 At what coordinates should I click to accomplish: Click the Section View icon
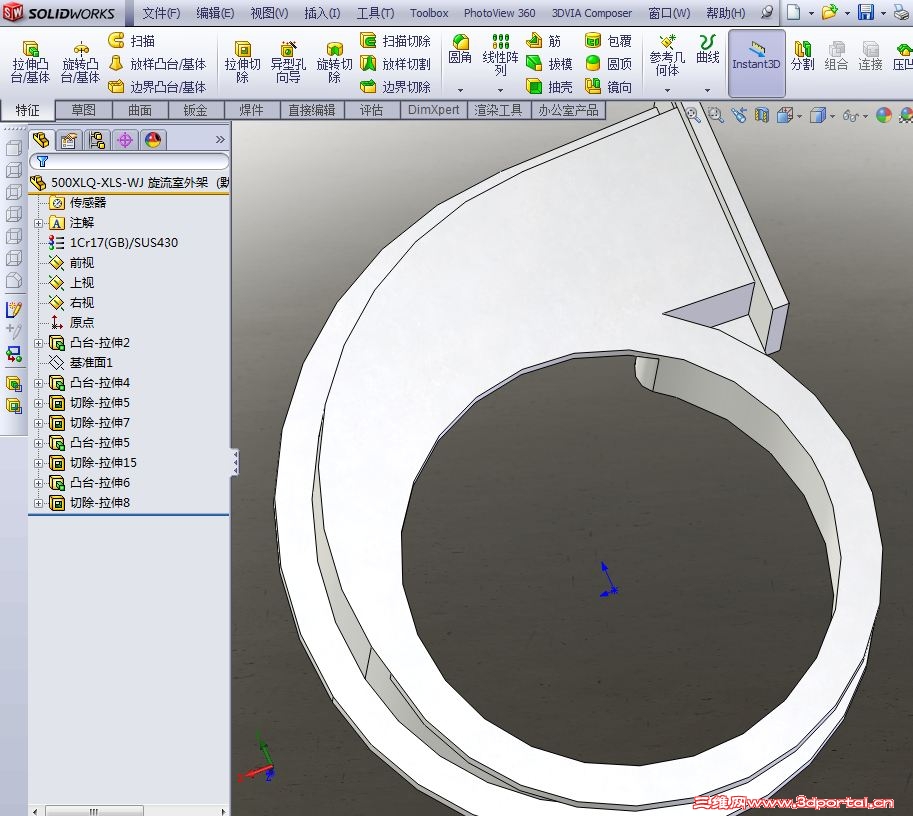(x=762, y=115)
